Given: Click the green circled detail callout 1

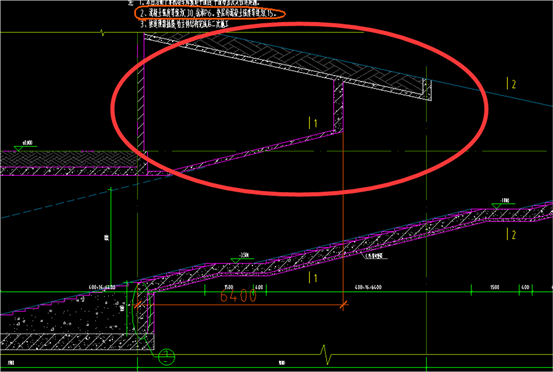Looking at the screenshot, I should (166, 356).
